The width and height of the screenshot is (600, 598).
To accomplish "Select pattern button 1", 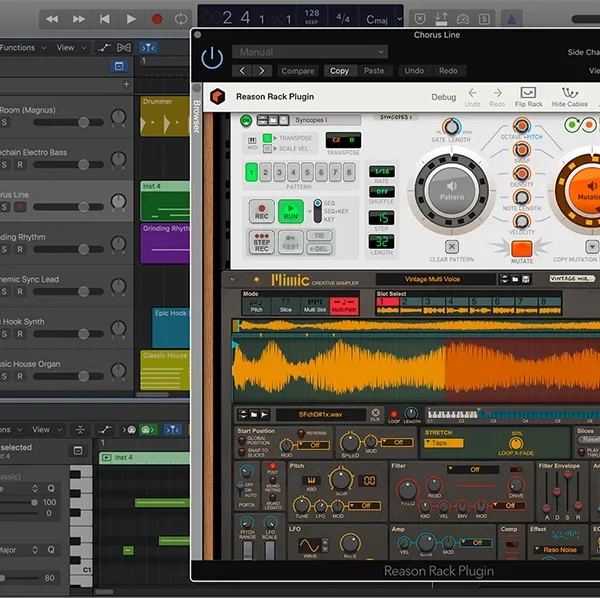I will pyautogui.click(x=251, y=172).
